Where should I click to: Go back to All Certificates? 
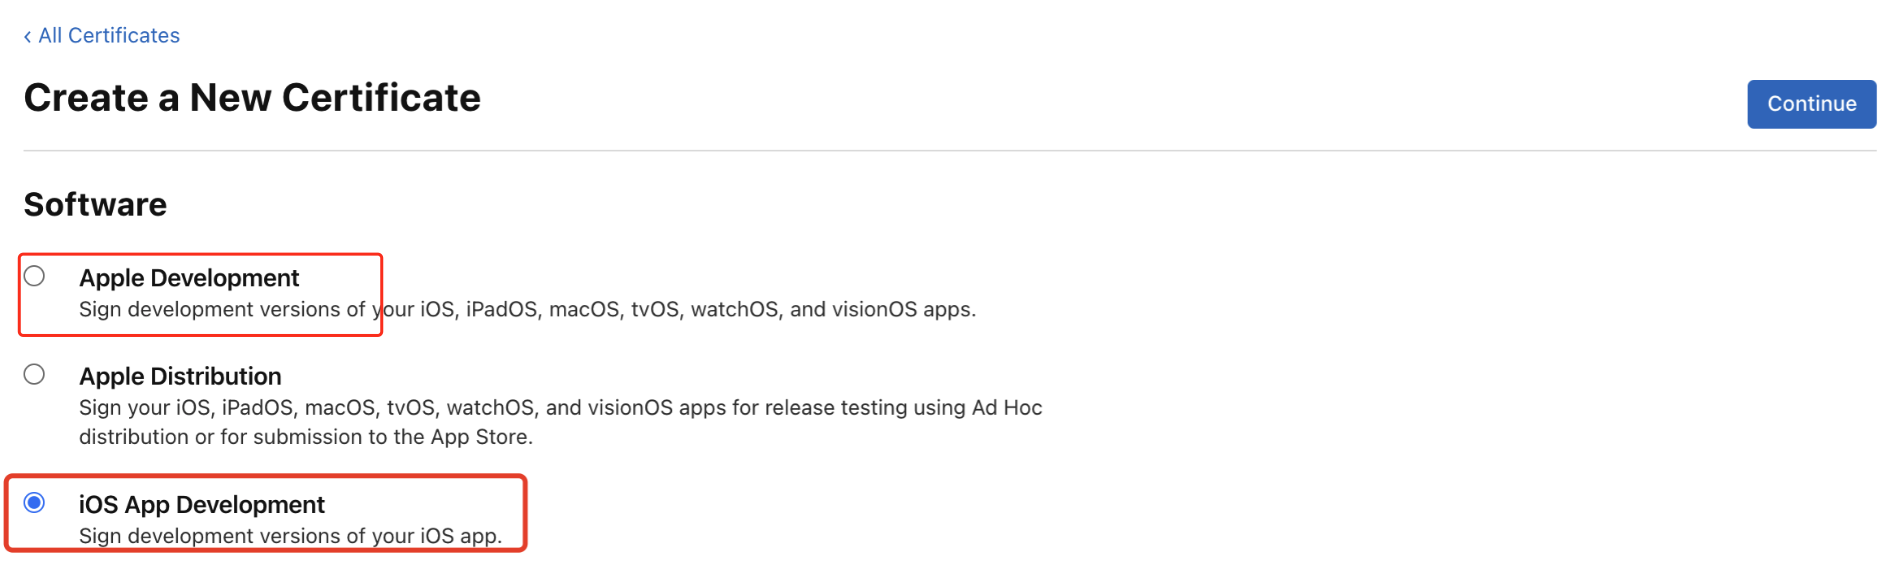(109, 36)
